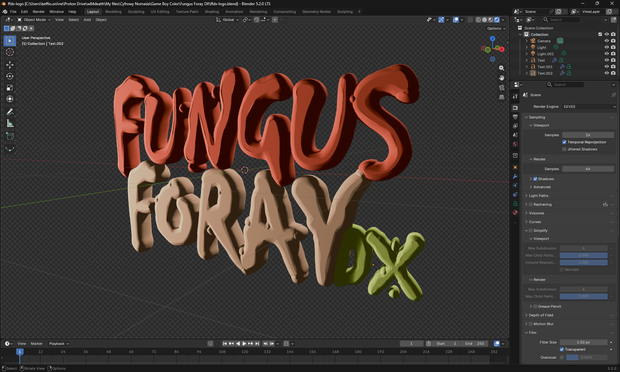The image size is (620, 372).
Task: Open the Render Engine dropdown
Action: pos(589,107)
